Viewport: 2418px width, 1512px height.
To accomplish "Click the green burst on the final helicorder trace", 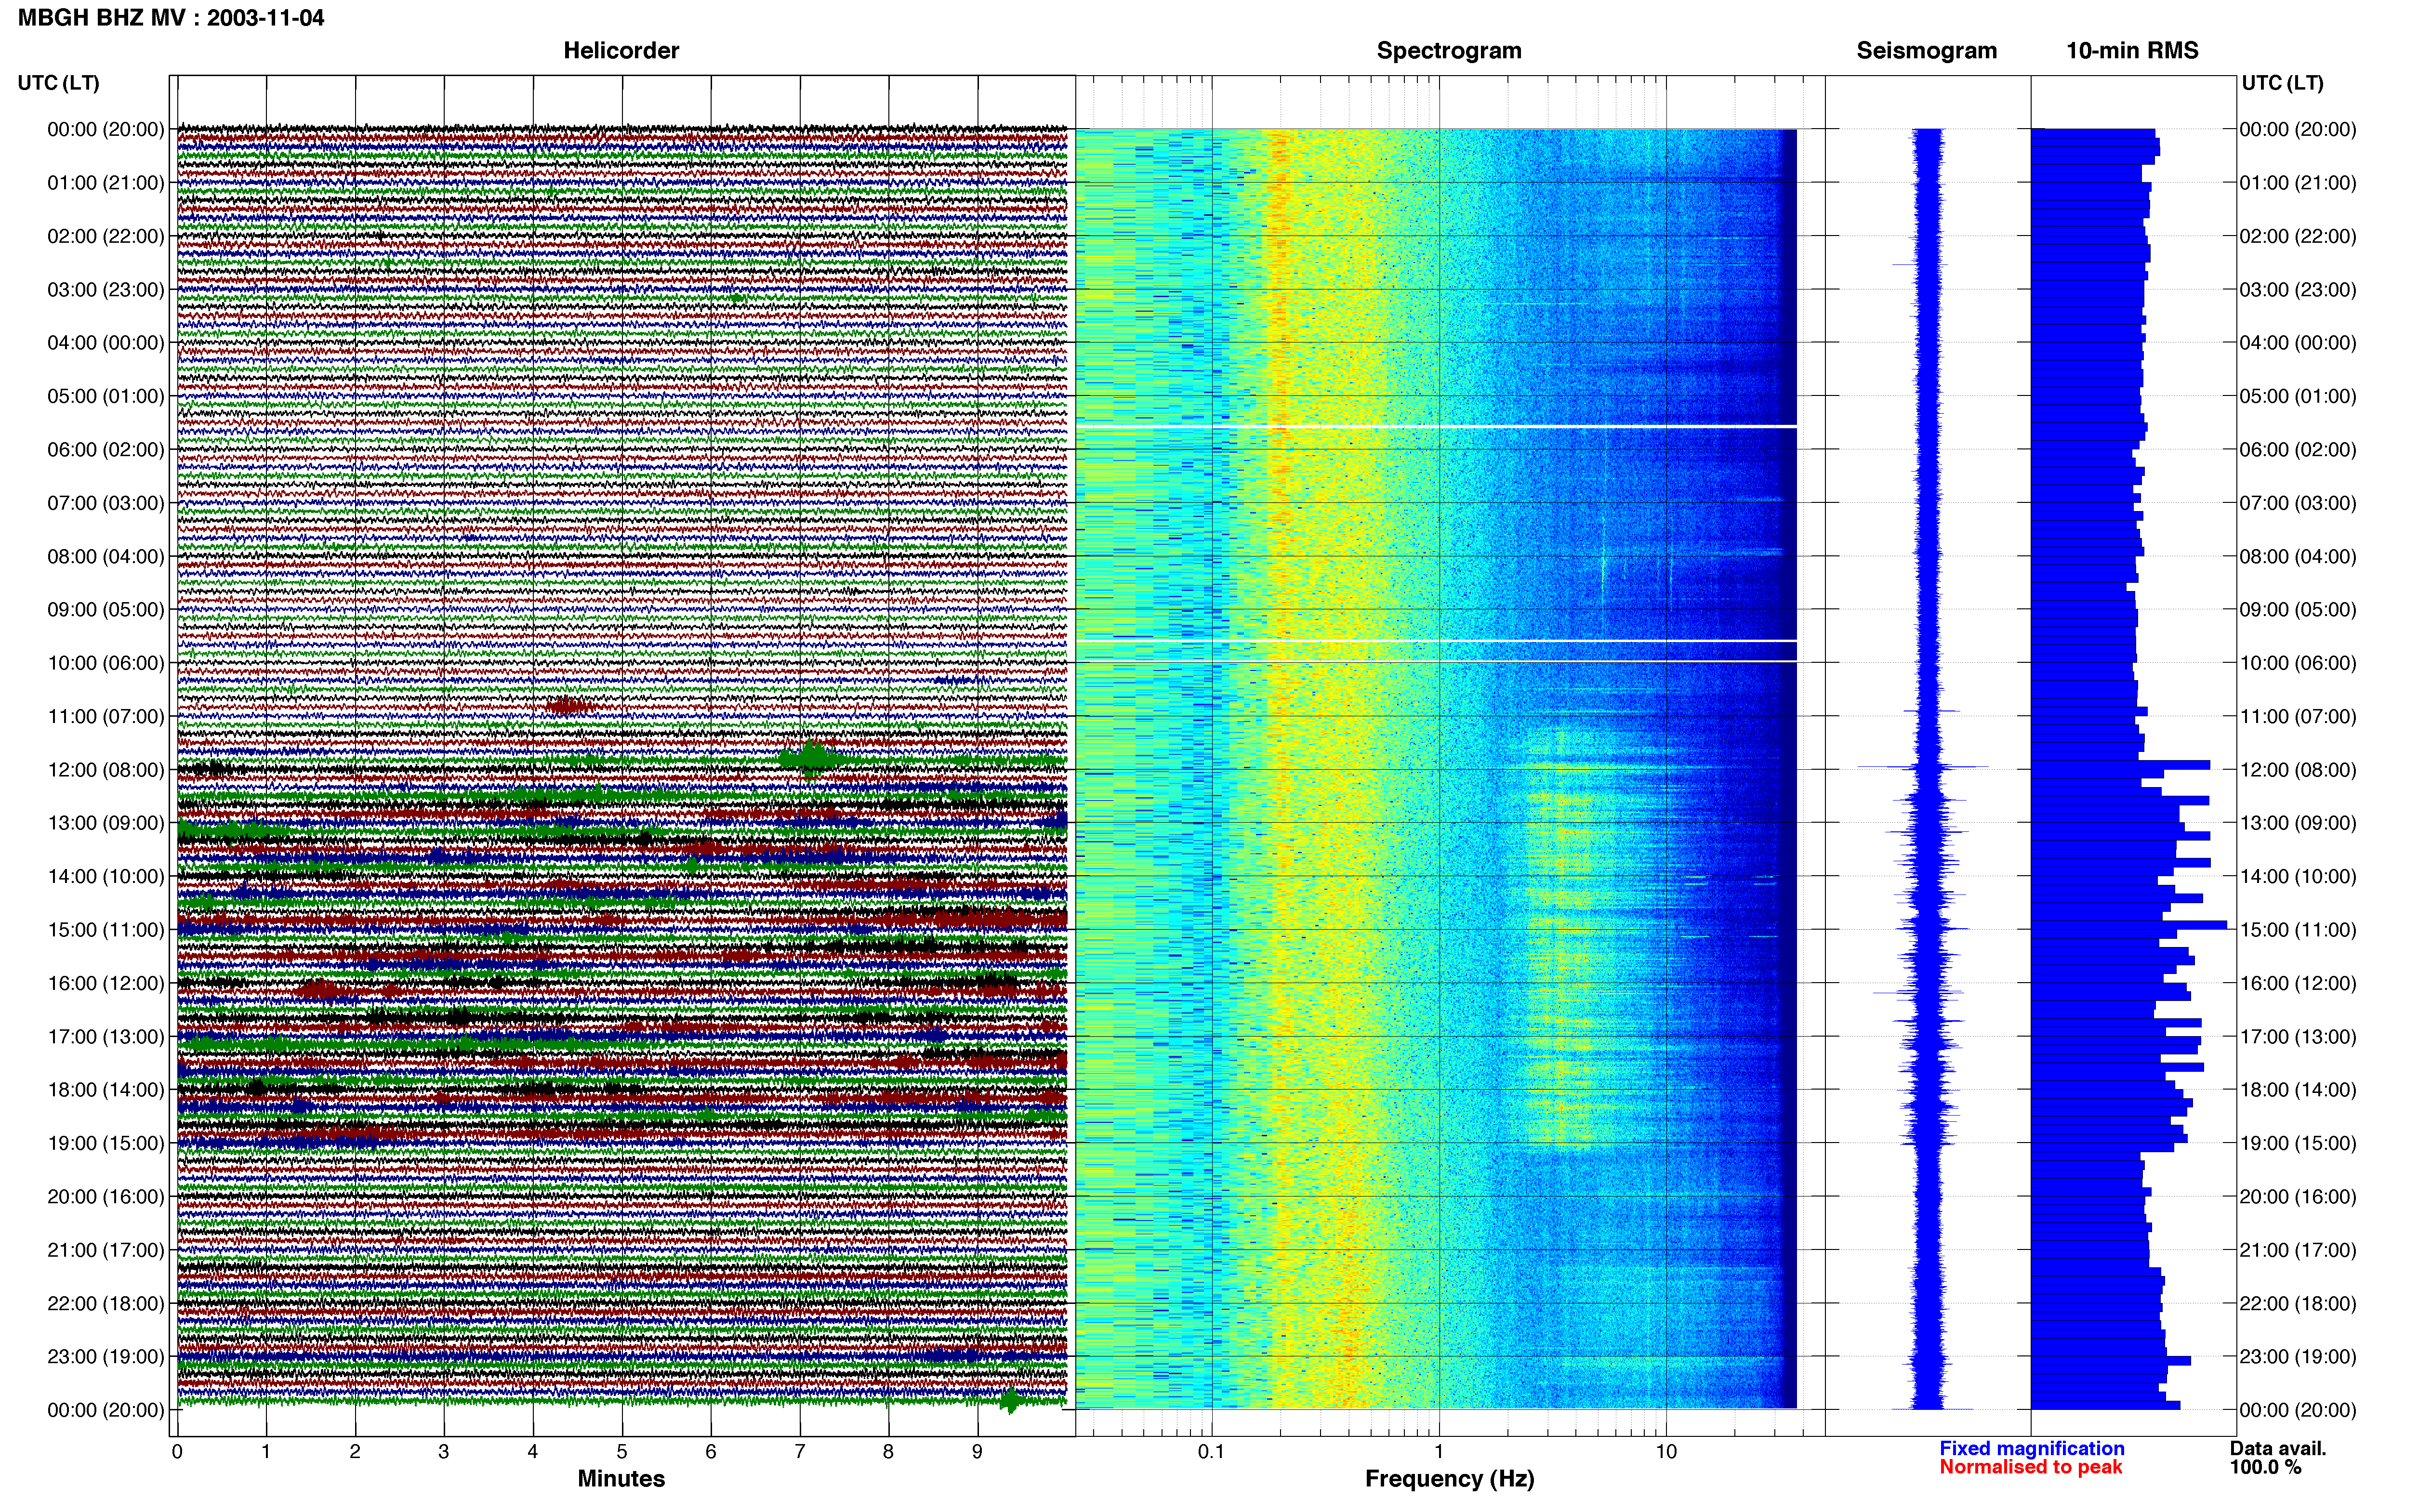I will point(1010,1401).
